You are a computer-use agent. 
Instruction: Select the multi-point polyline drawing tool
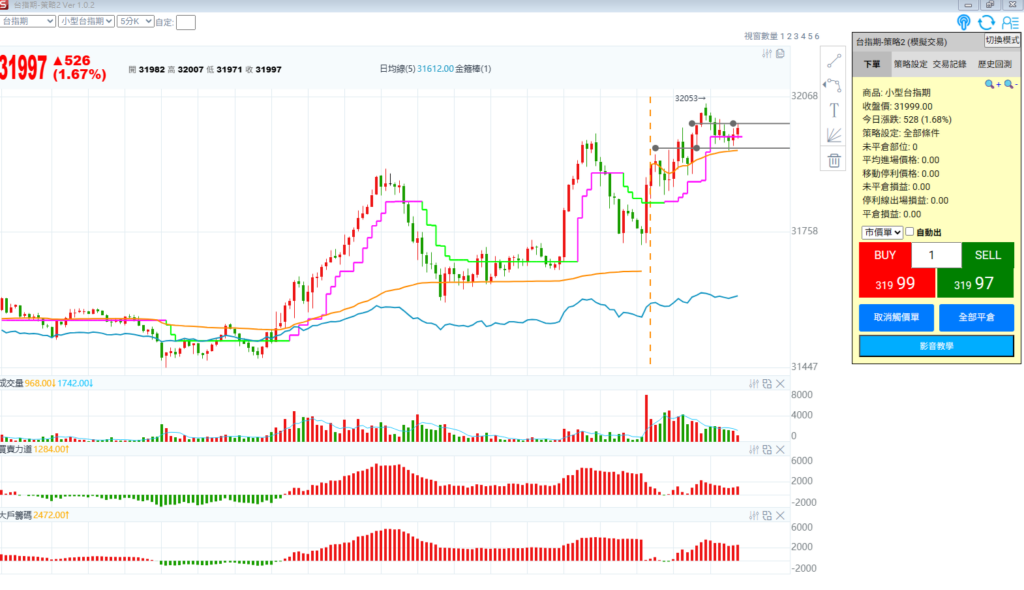(x=834, y=86)
